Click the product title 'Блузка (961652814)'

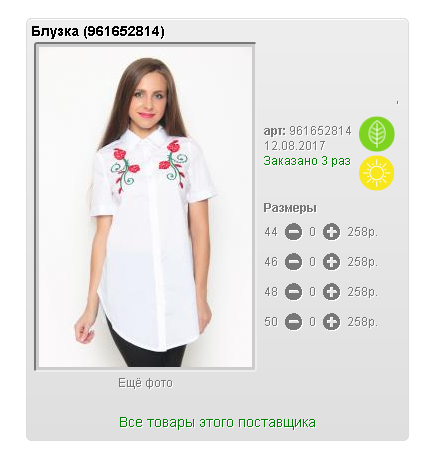tap(98, 32)
